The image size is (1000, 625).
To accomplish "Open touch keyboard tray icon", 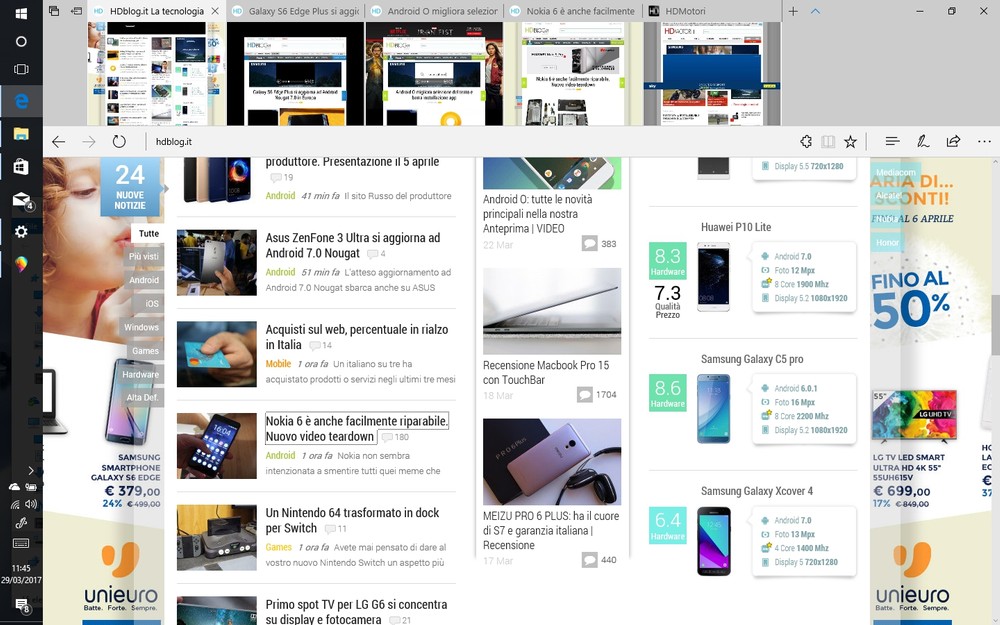I will [x=21, y=543].
